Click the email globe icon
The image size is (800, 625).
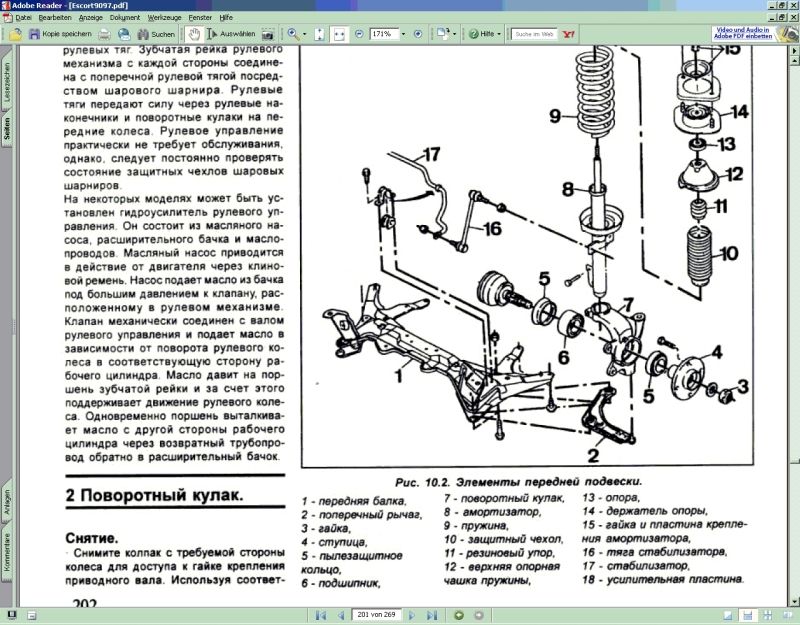coord(124,34)
